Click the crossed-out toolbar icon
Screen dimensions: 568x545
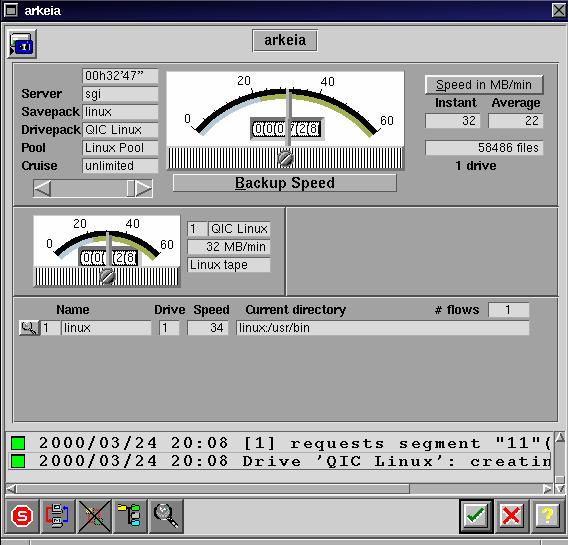[x=94, y=516]
